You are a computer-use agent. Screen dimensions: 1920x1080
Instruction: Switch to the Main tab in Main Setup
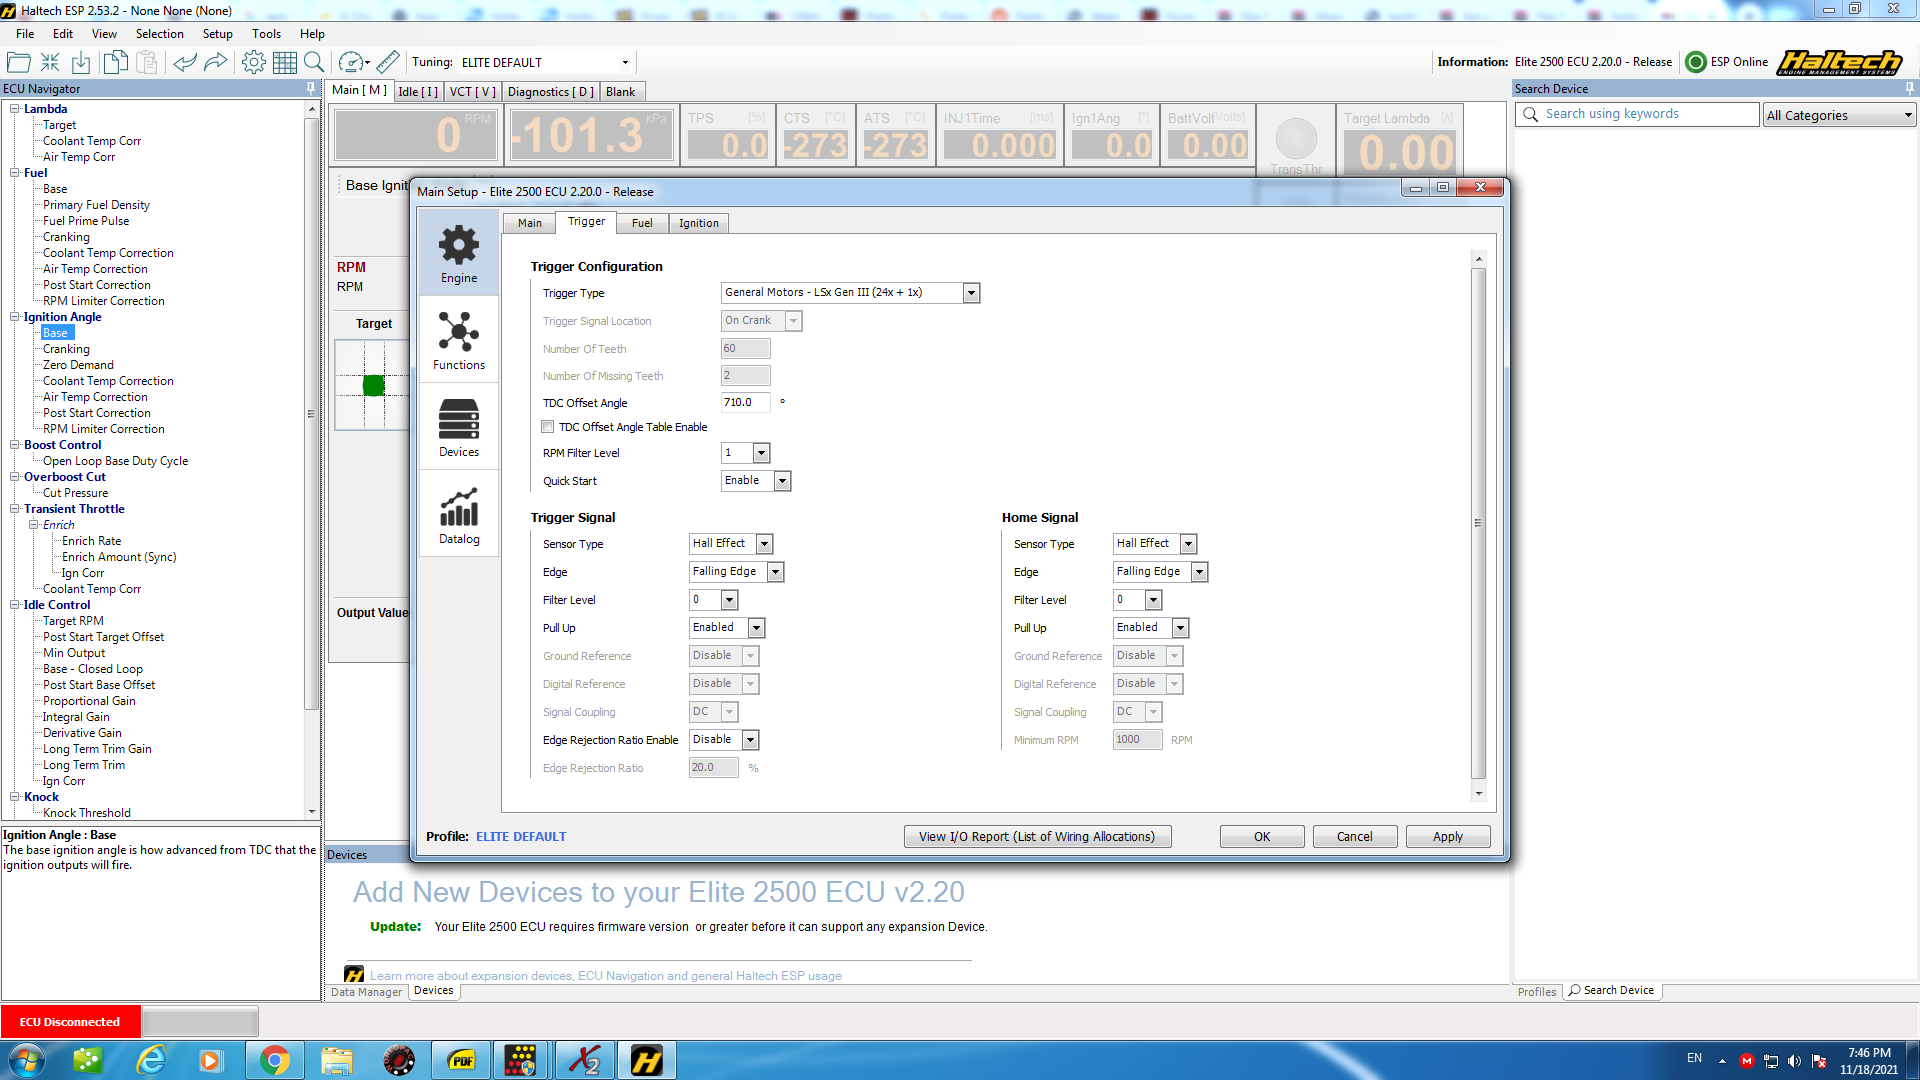(530, 223)
